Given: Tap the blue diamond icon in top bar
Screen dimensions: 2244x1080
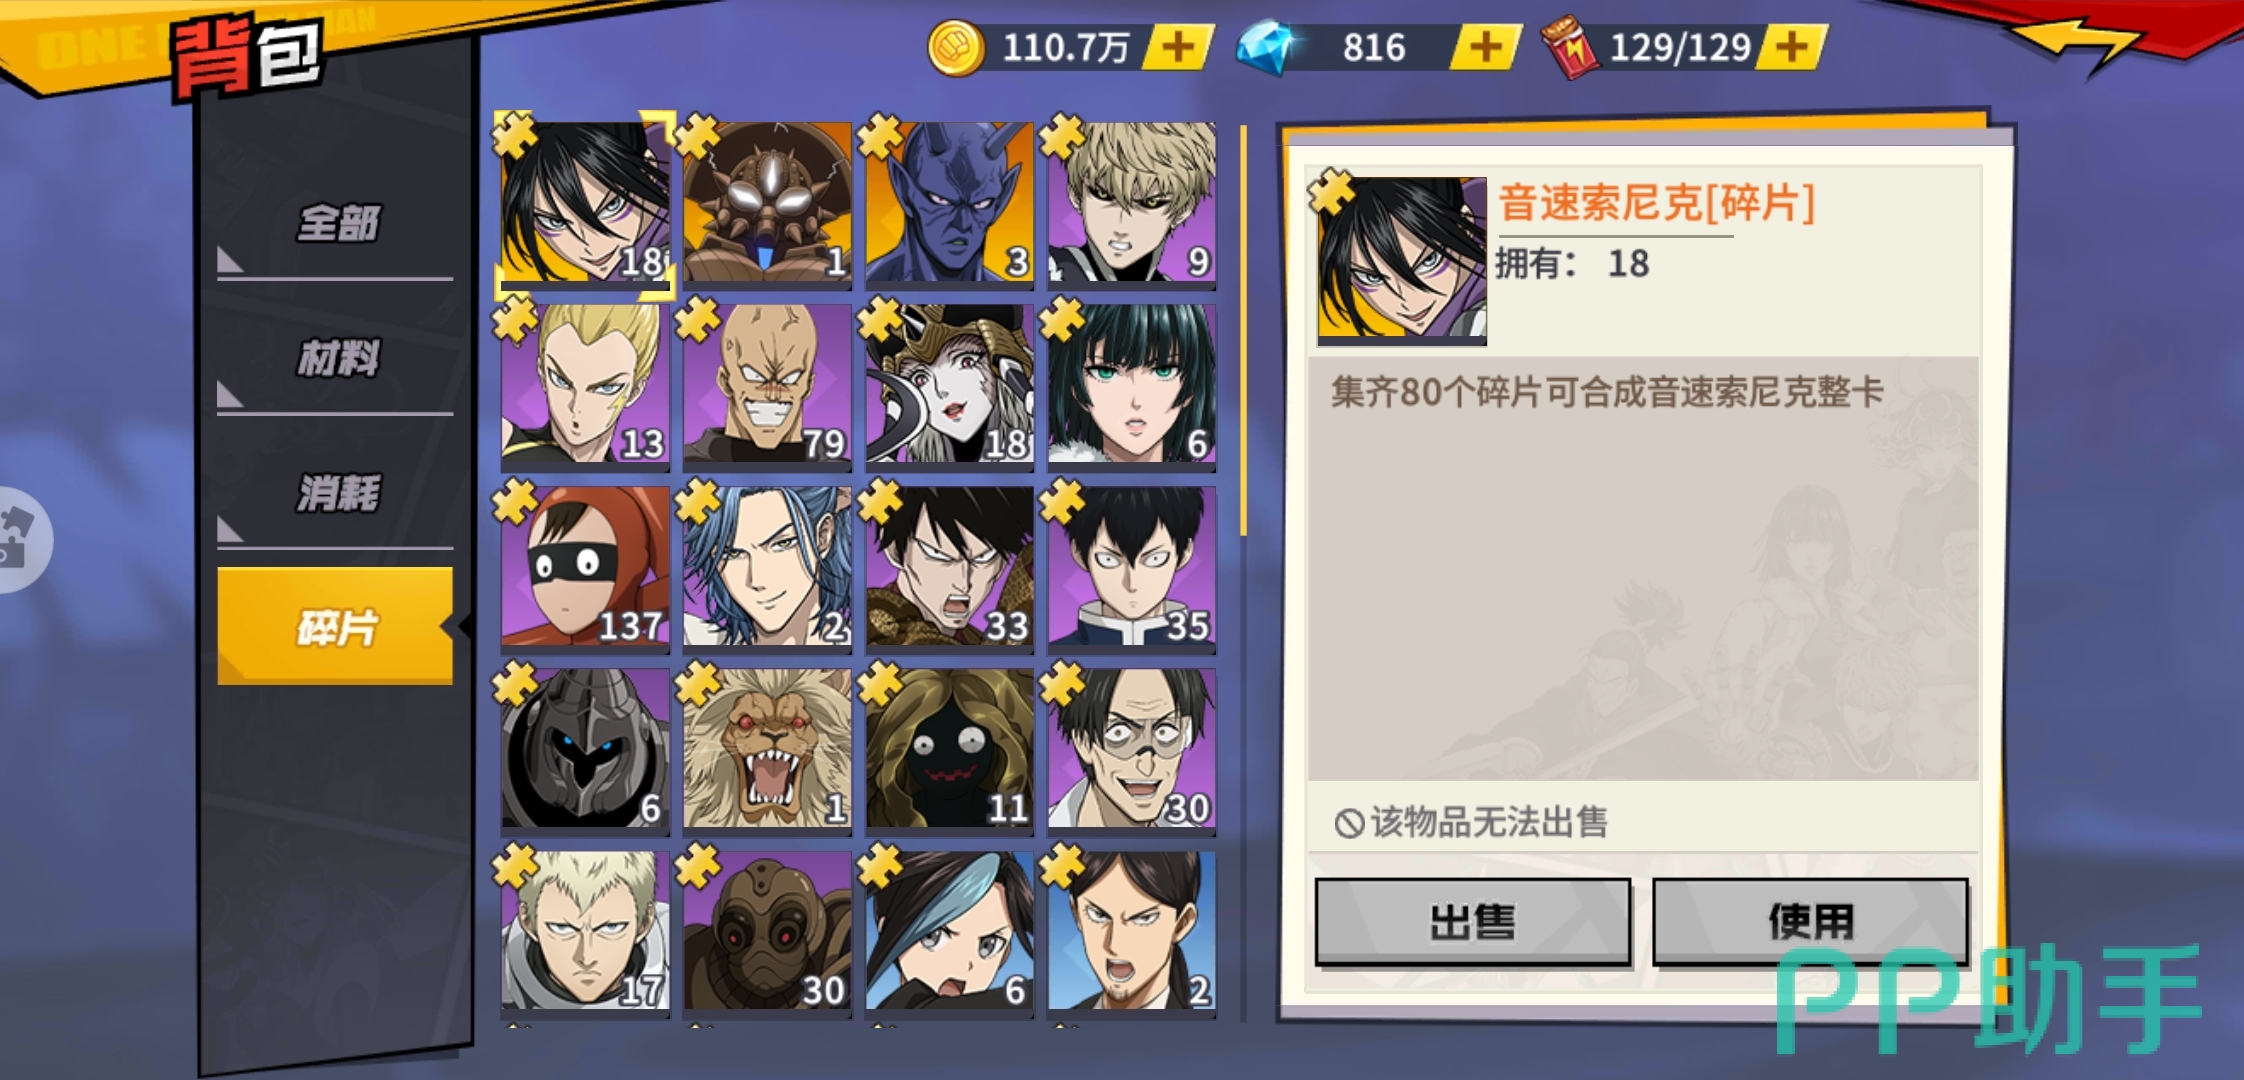Looking at the screenshot, I should pos(1266,47).
